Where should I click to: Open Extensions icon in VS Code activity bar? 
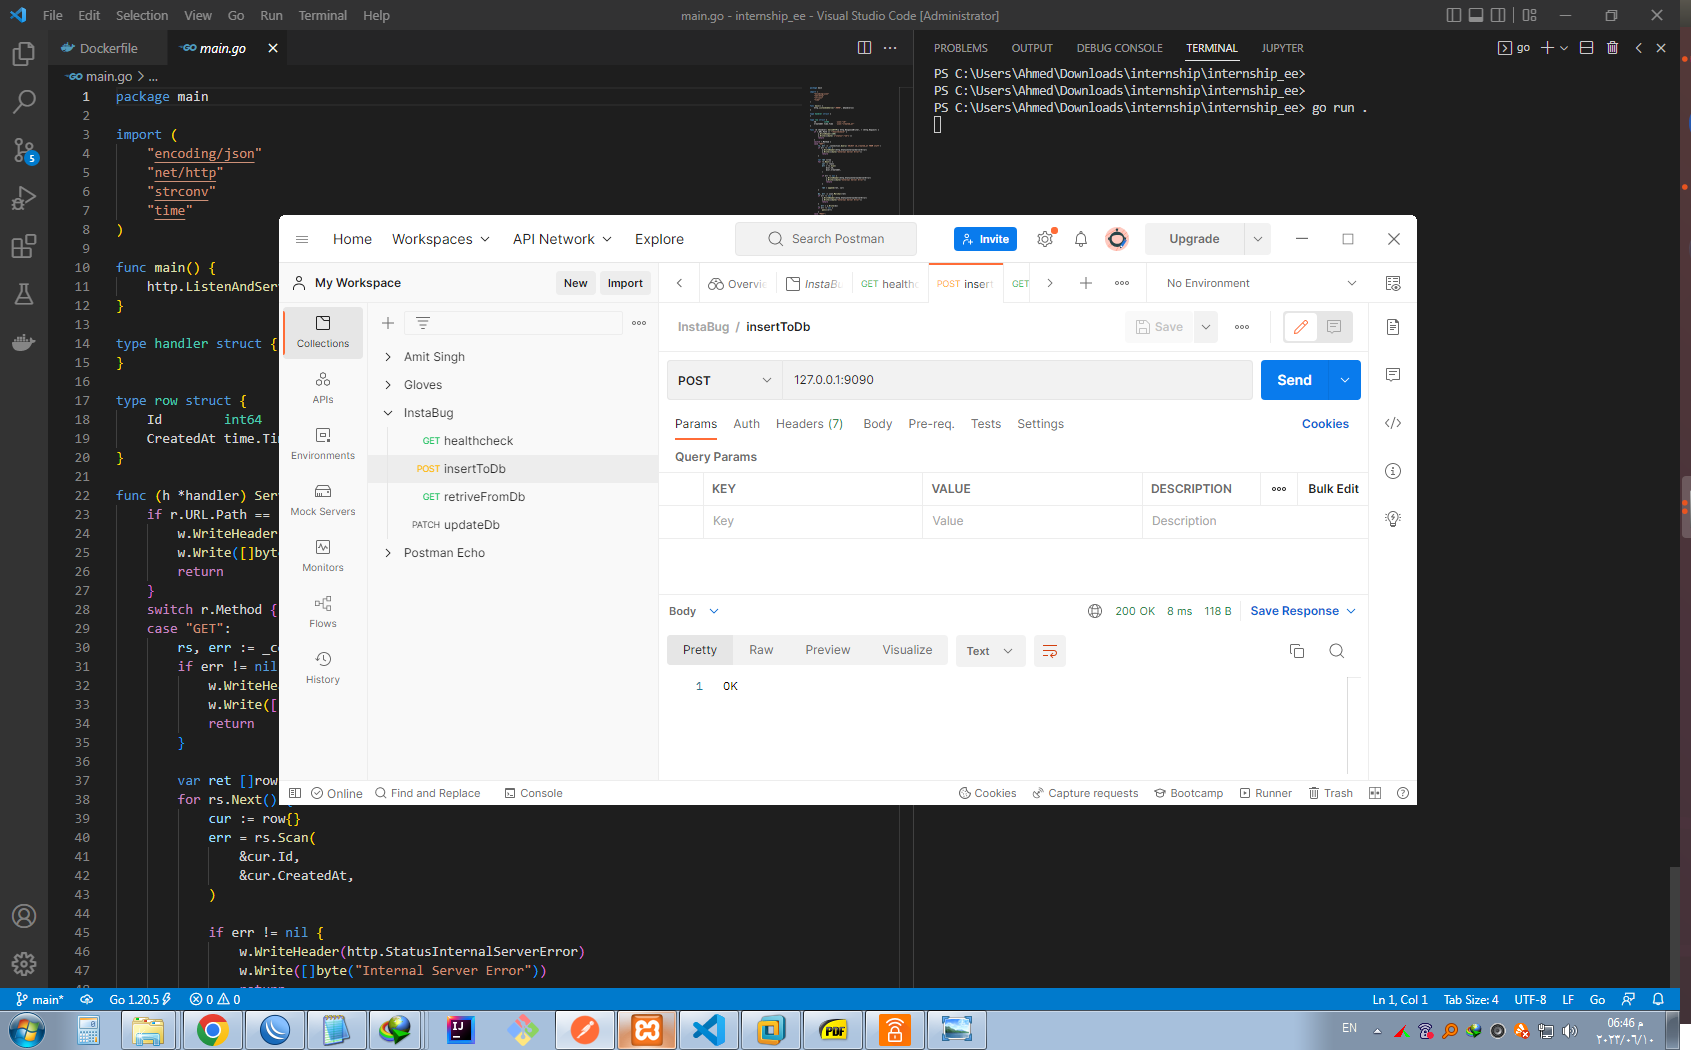(24, 246)
